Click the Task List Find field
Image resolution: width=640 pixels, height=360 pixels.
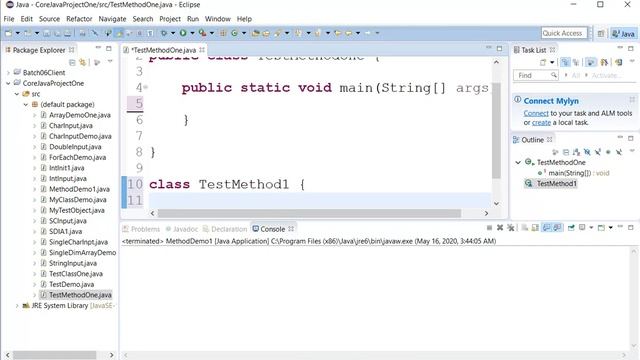(x=536, y=75)
